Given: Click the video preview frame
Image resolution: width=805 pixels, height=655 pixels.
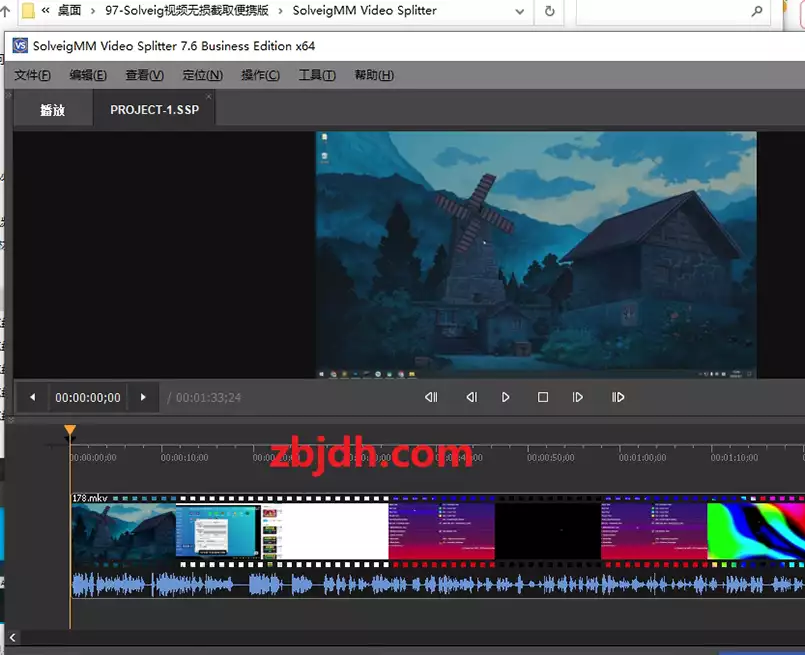Looking at the screenshot, I should (536, 255).
